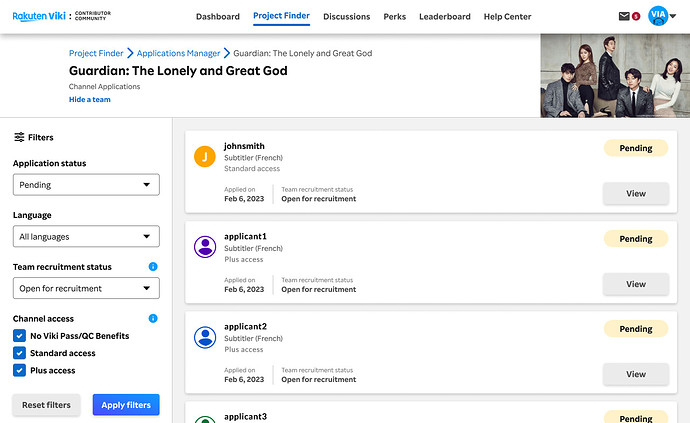690x423 pixels.
Task: Select the Project Finder tab
Action: 281,16
